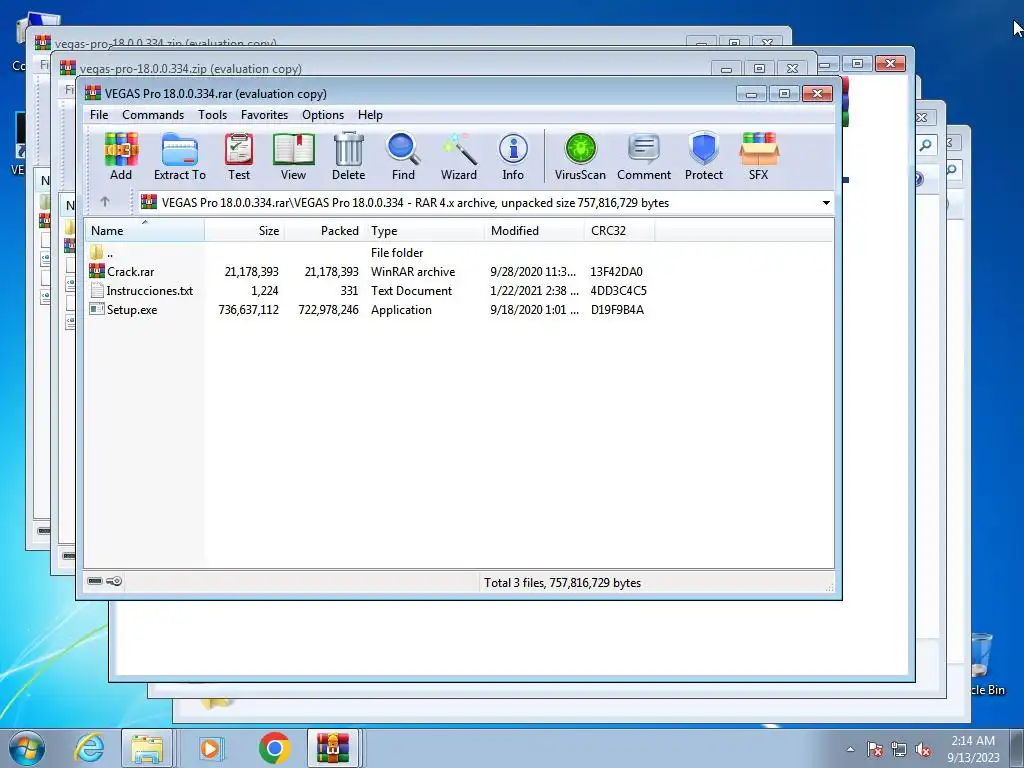The image size is (1024, 768).
Task: Create an SFX archive
Action: click(x=758, y=156)
